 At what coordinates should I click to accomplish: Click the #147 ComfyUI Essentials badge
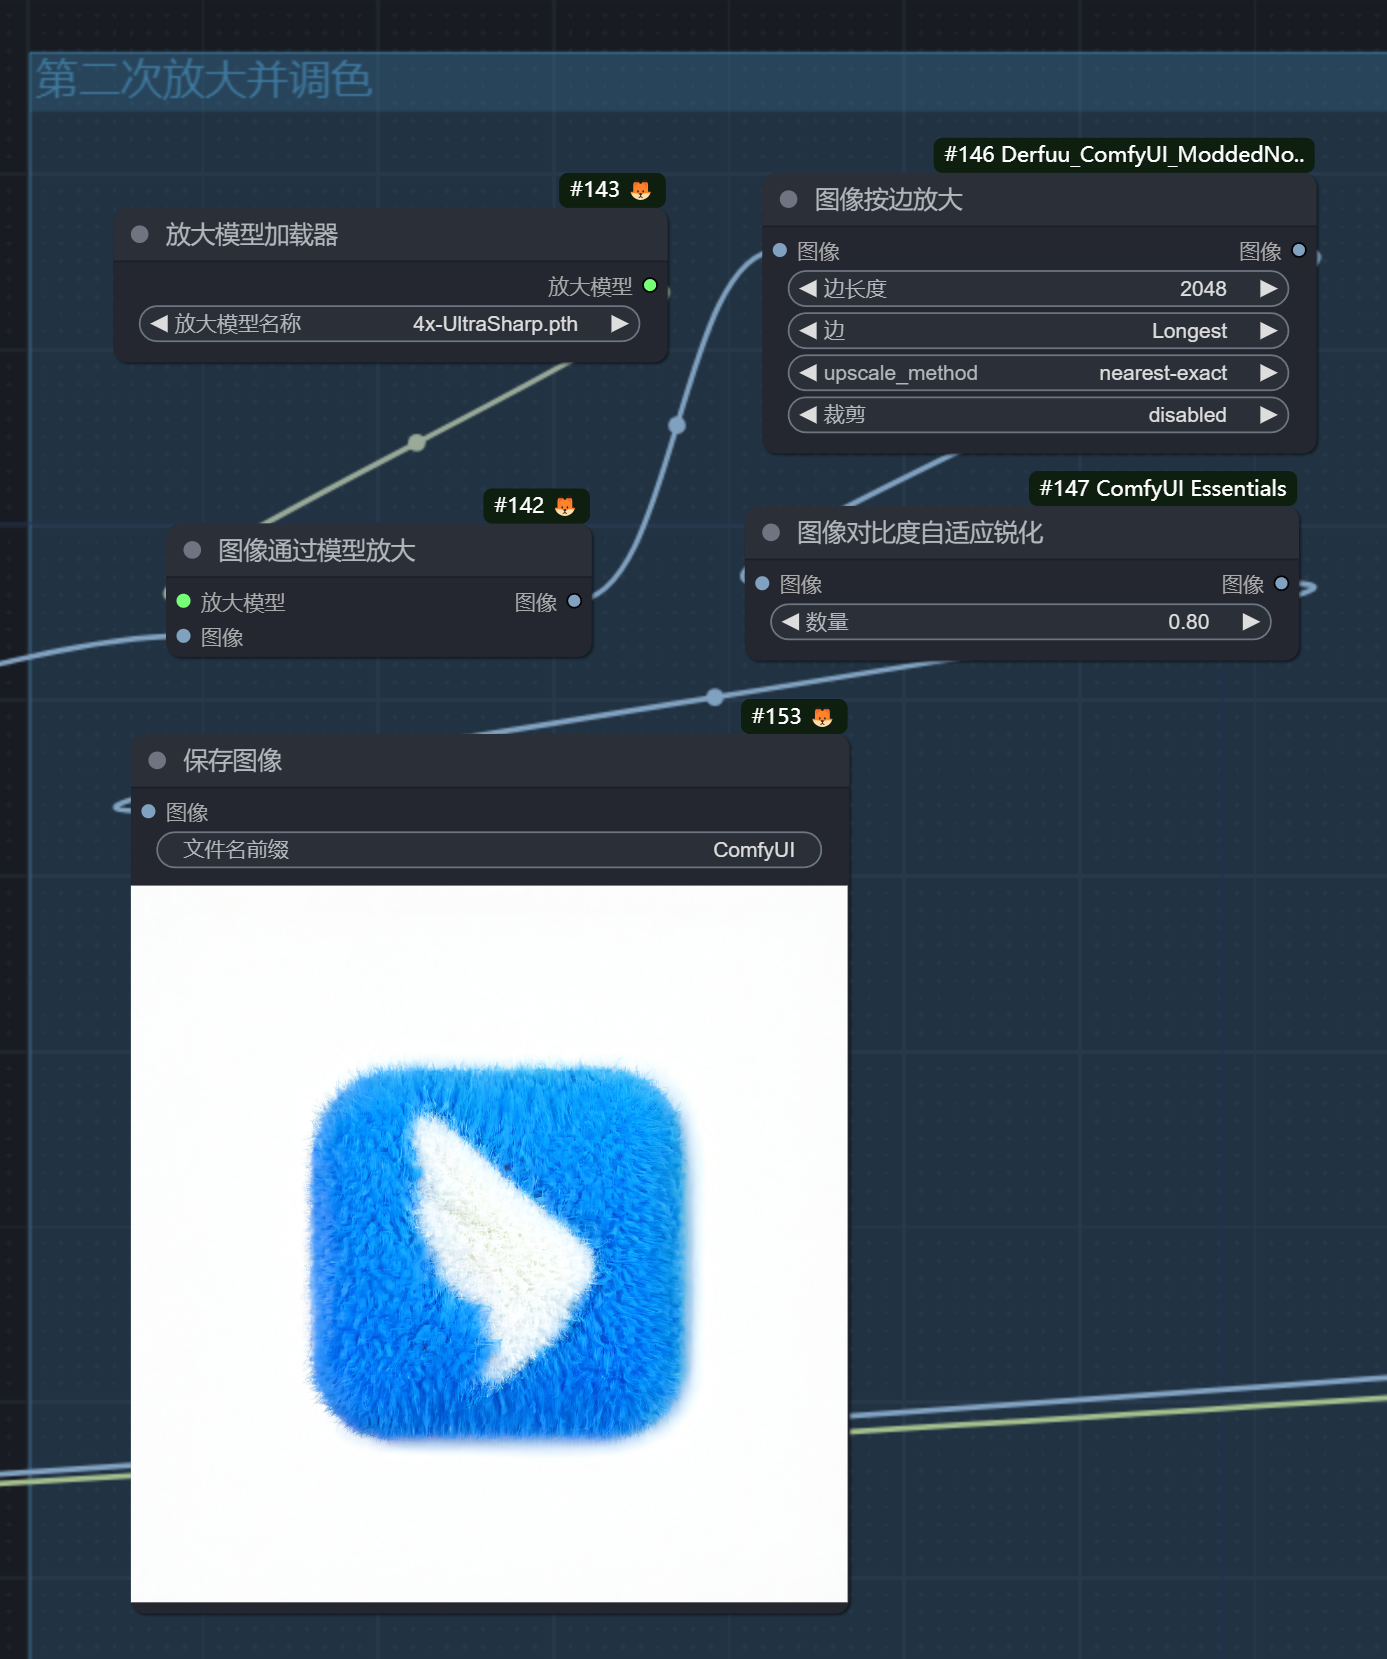tap(1162, 488)
